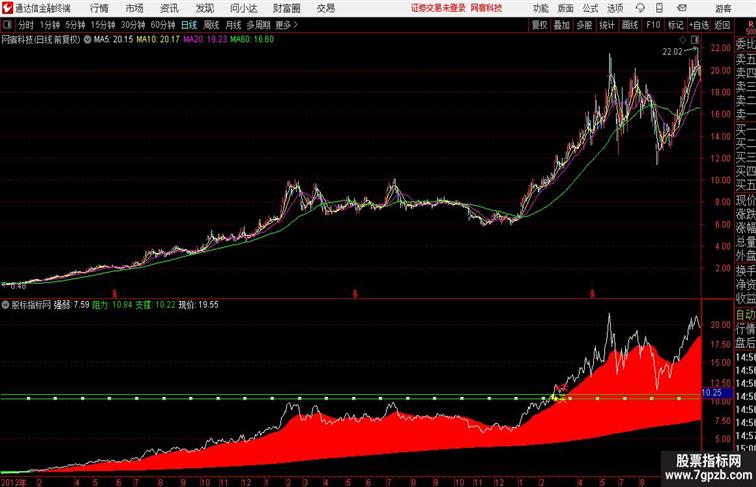The image size is (756, 487).
Task: Open the mail envelope icon
Action: 682,8
